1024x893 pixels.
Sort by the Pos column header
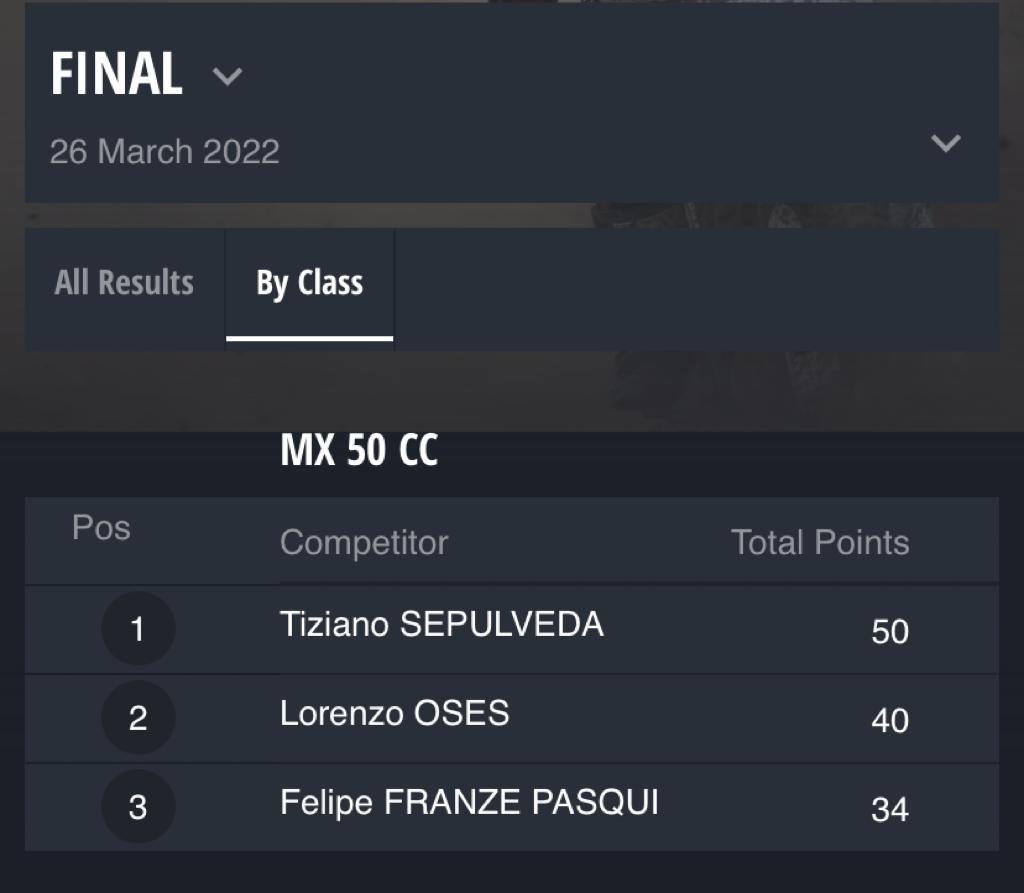[101, 527]
